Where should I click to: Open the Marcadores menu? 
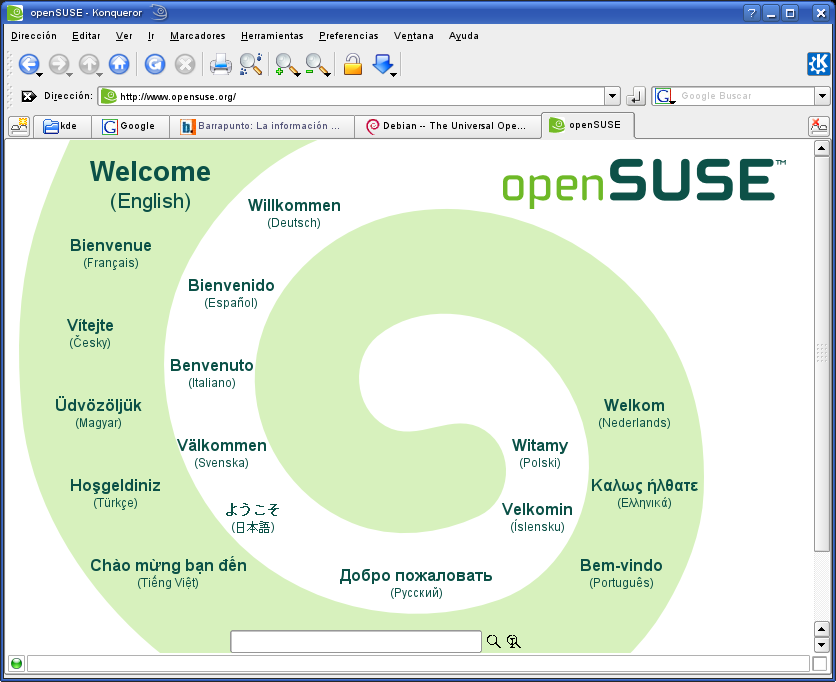(x=197, y=35)
